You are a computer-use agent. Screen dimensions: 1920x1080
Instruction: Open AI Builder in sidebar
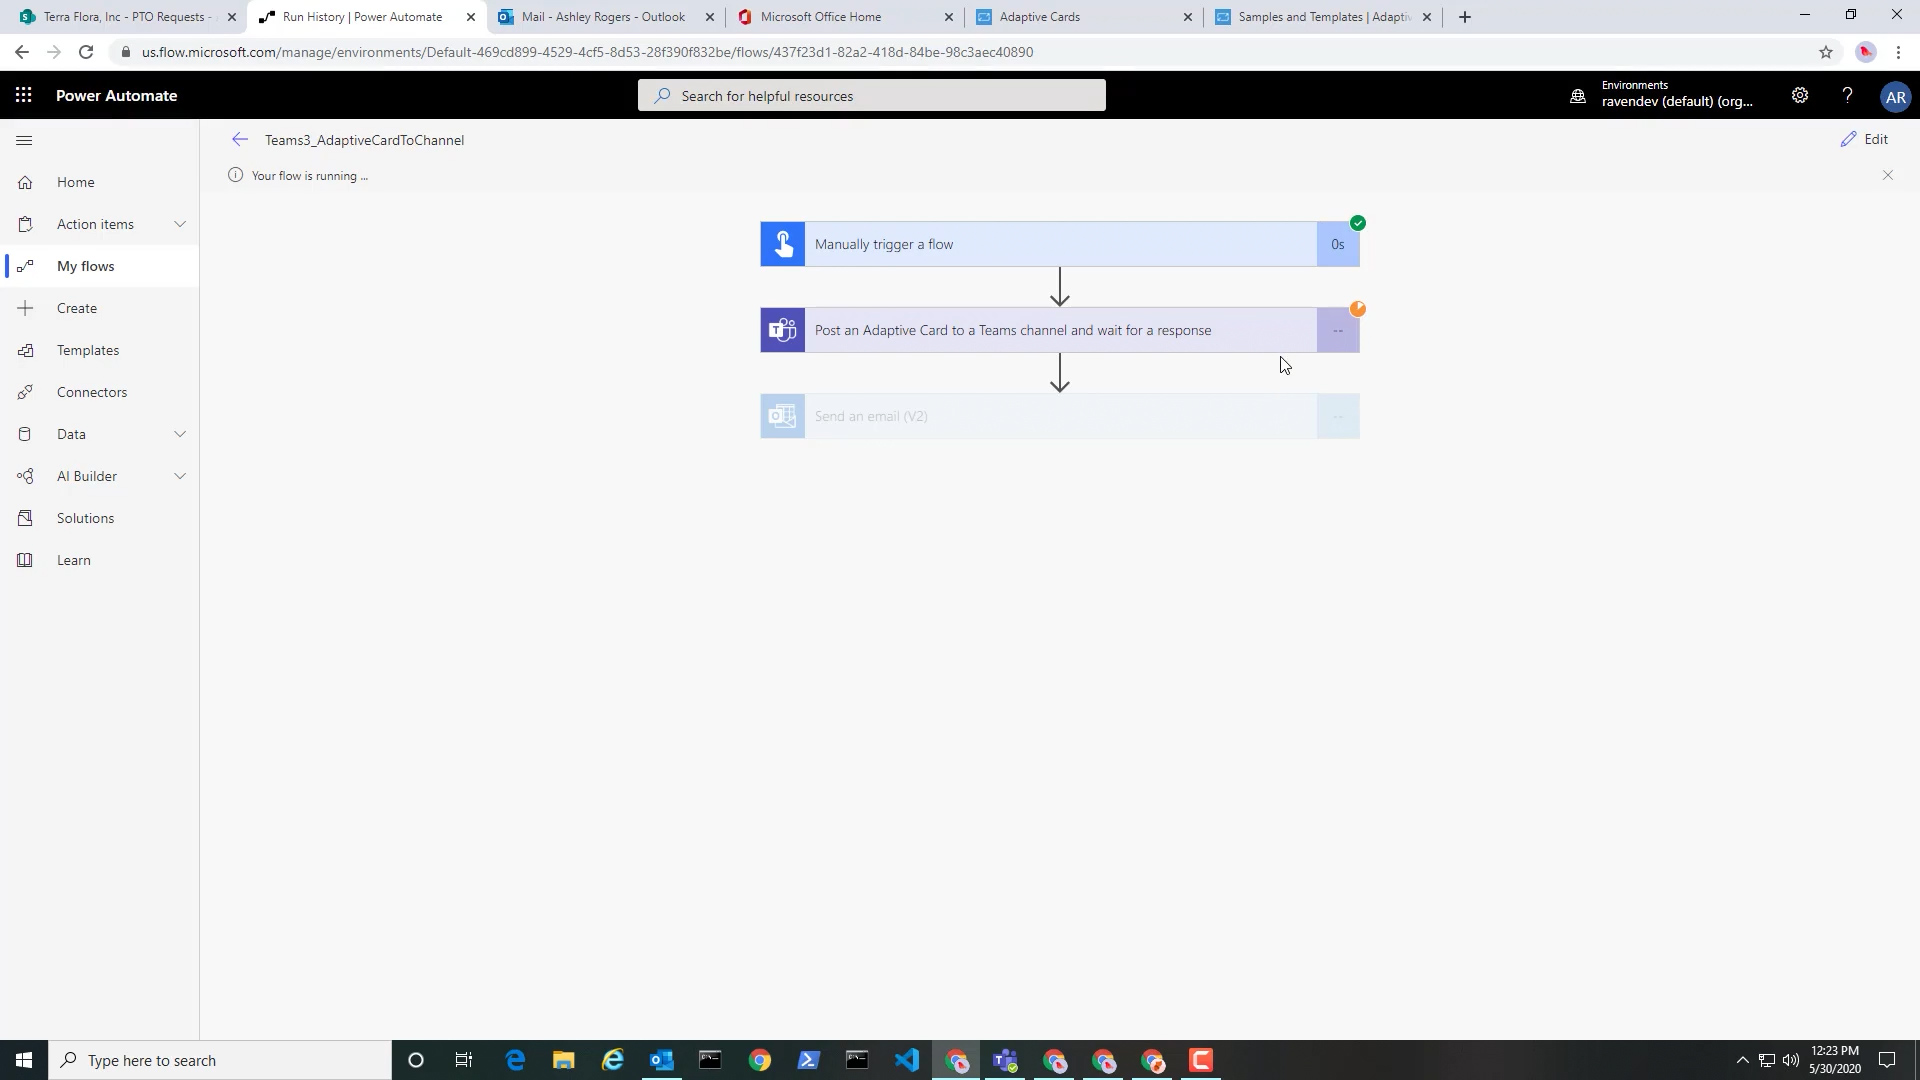[x=87, y=476]
